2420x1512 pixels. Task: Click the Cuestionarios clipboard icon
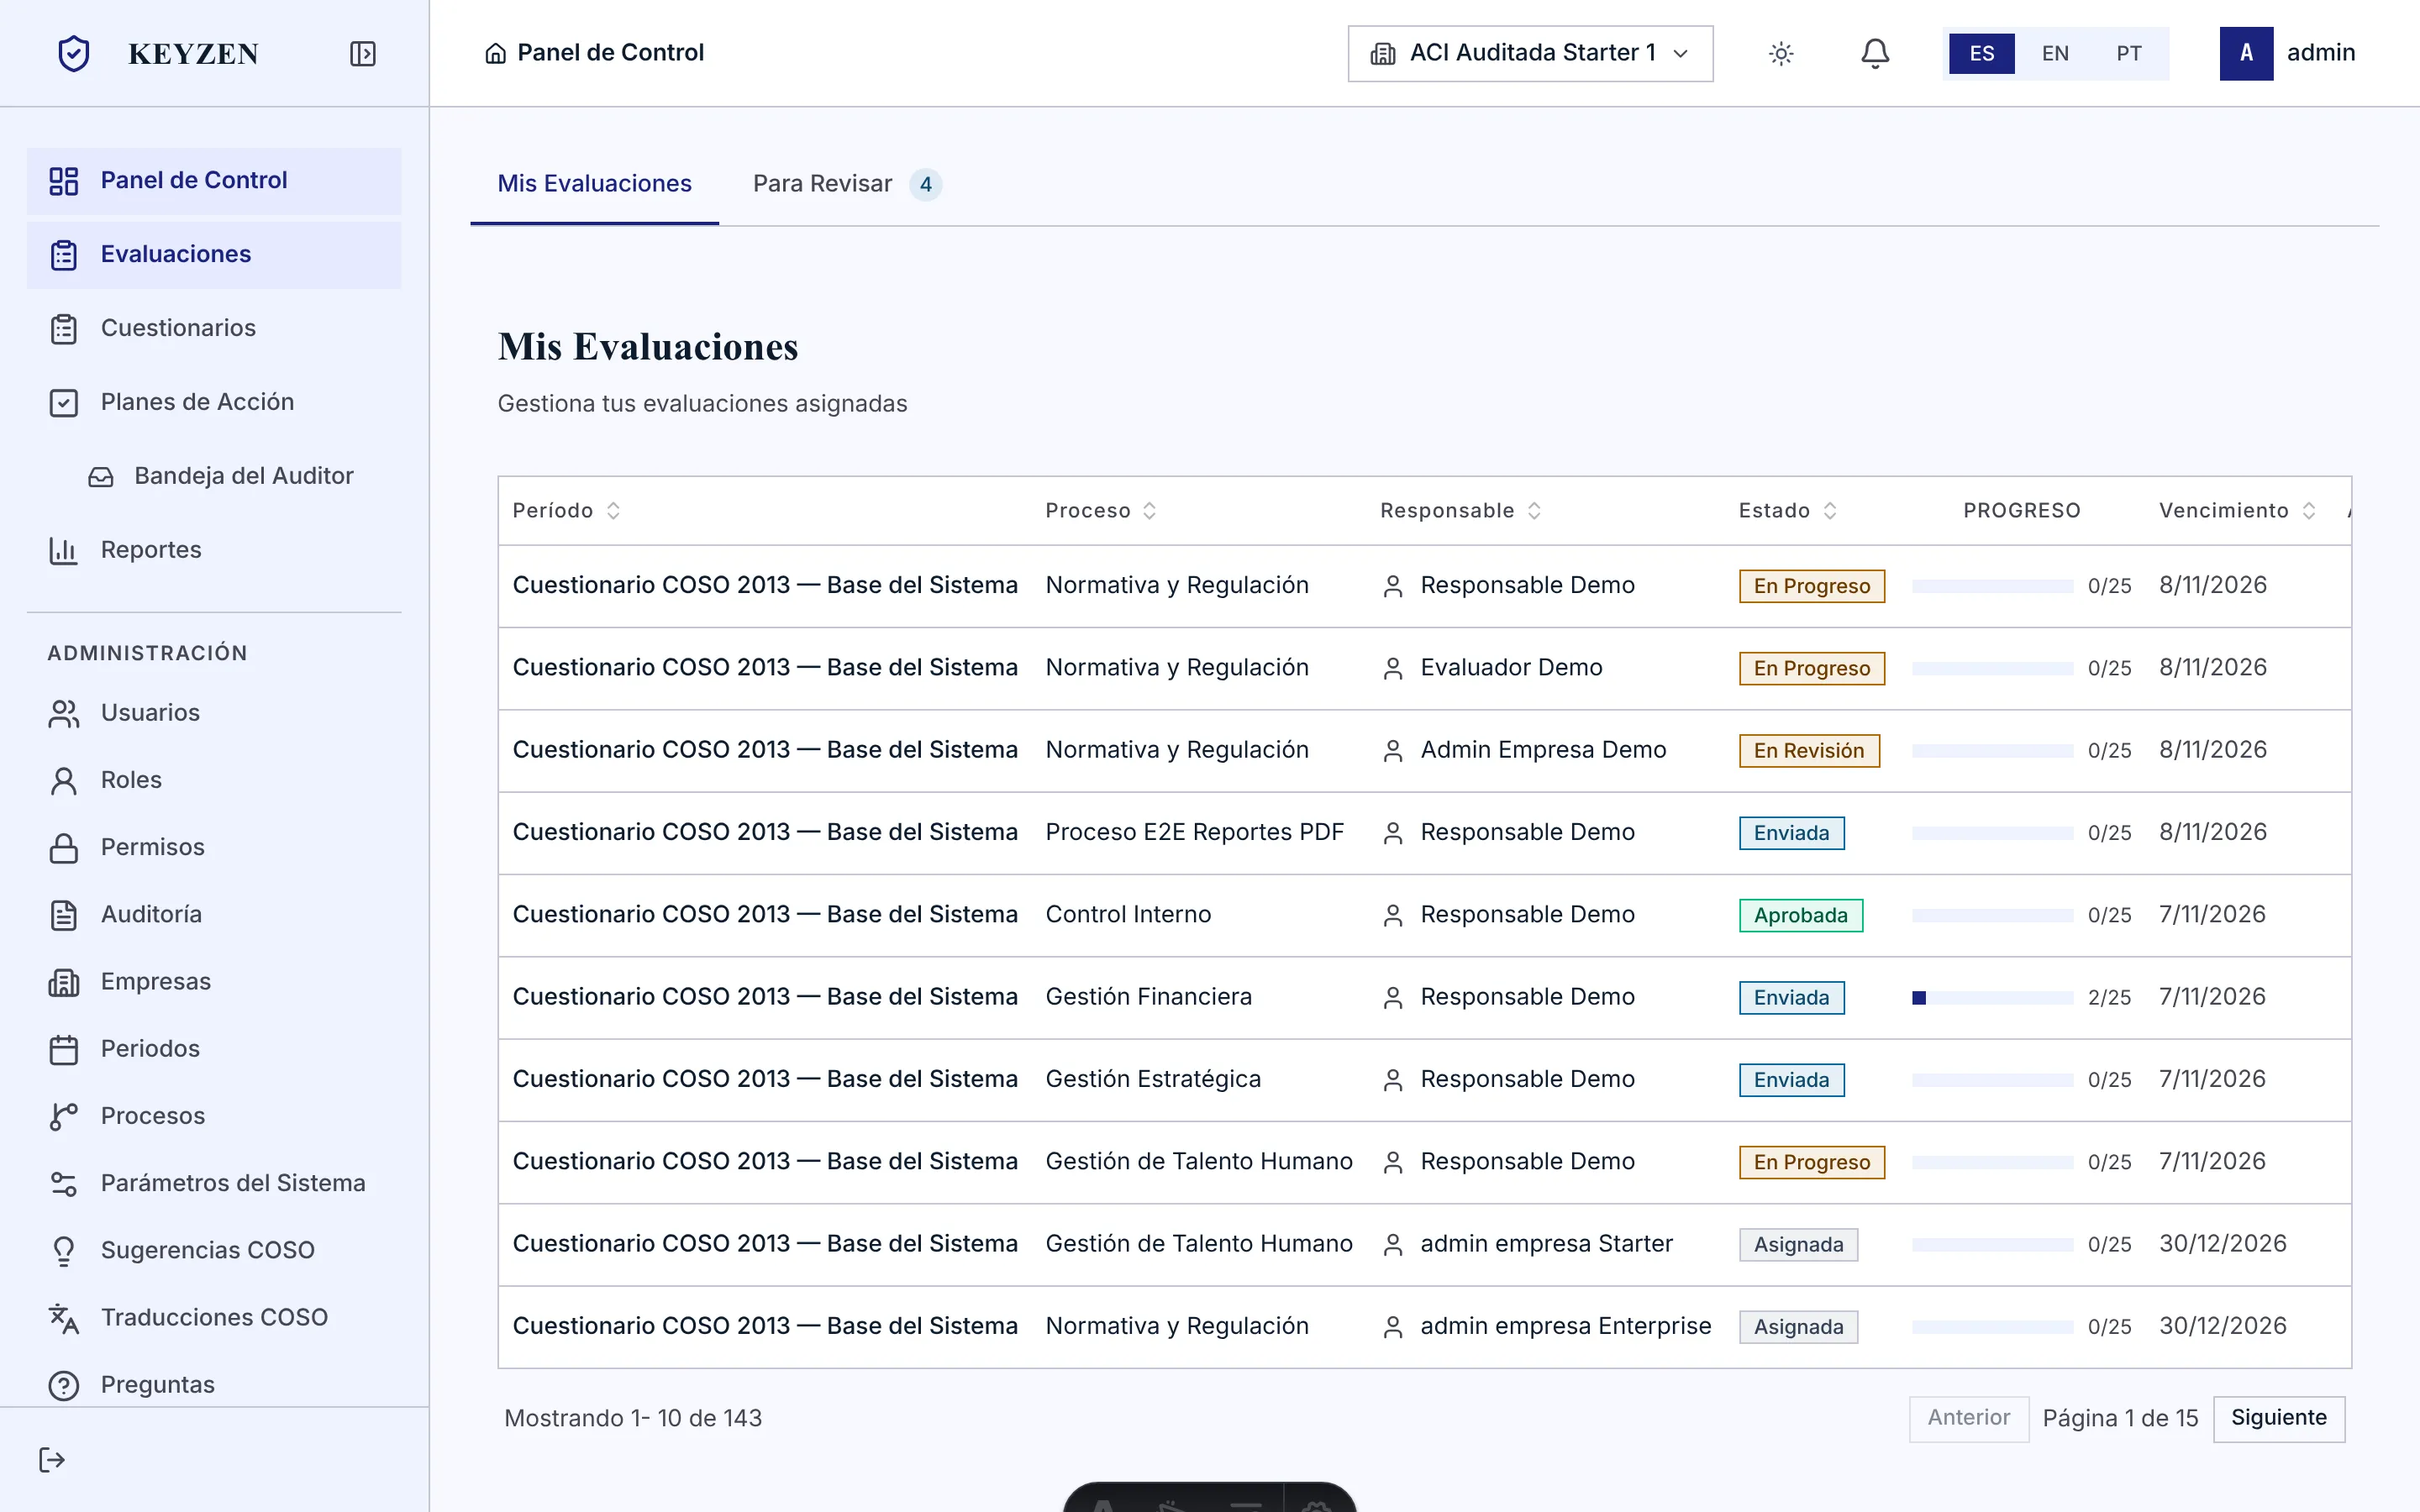(64, 329)
